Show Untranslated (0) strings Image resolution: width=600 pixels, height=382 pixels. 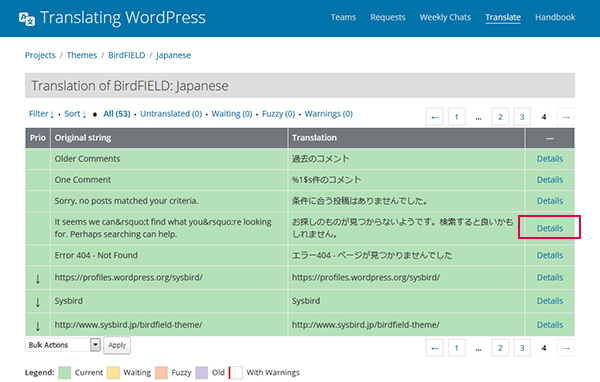[171, 114]
